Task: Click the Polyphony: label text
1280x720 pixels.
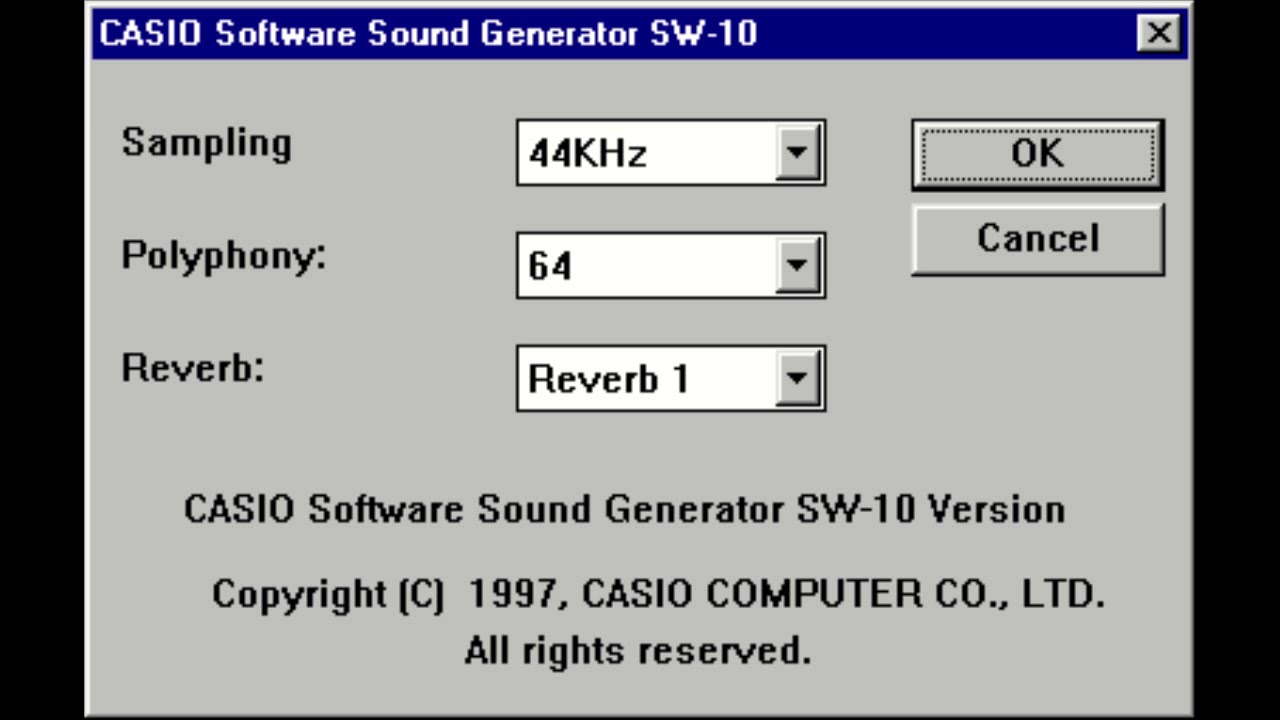Action: [224, 257]
